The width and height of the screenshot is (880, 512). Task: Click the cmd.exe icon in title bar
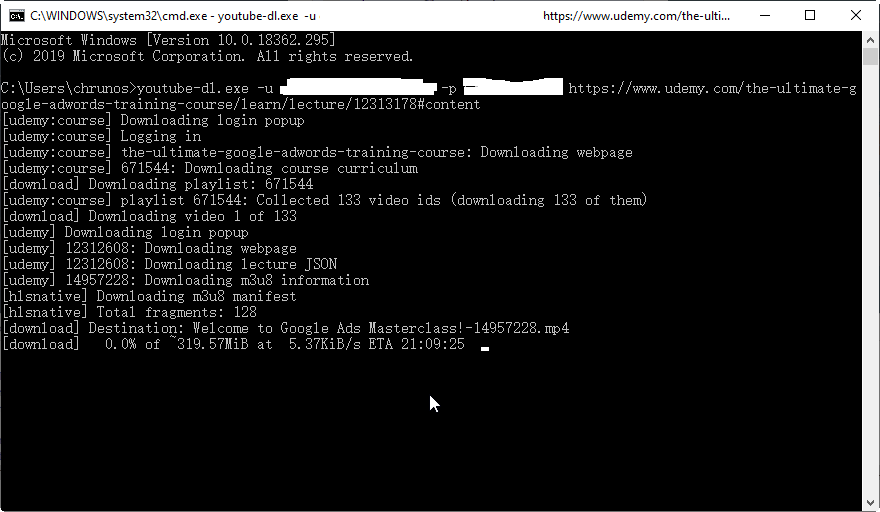(x=17, y=16)
